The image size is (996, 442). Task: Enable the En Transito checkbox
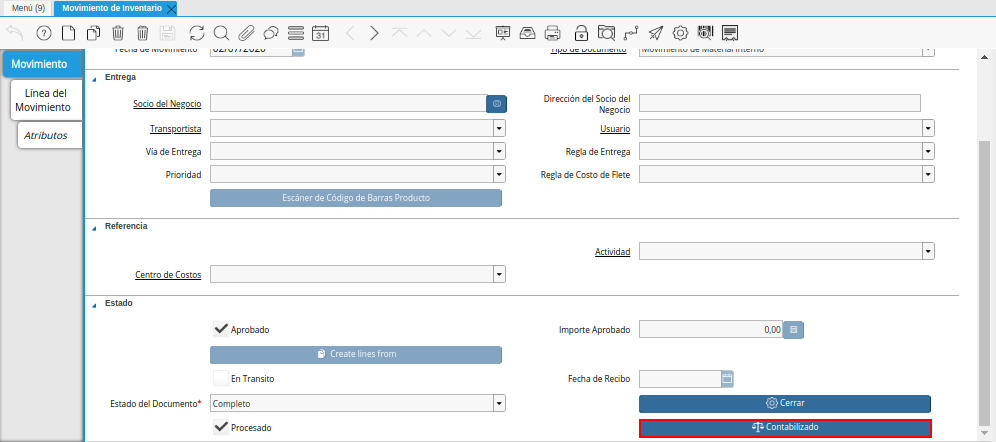click(221, 379)
